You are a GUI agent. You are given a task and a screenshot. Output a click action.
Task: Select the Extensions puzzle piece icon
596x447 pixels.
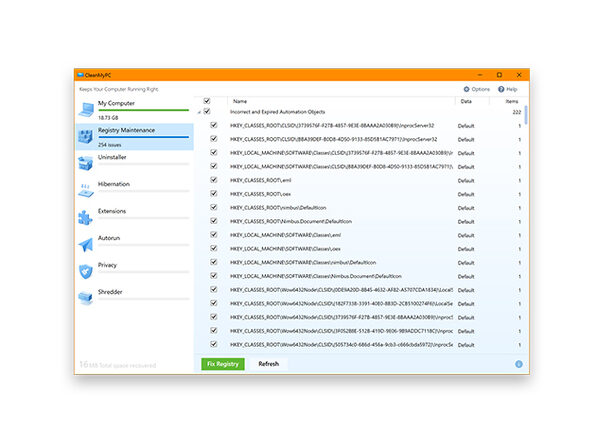tap(85, 217)
